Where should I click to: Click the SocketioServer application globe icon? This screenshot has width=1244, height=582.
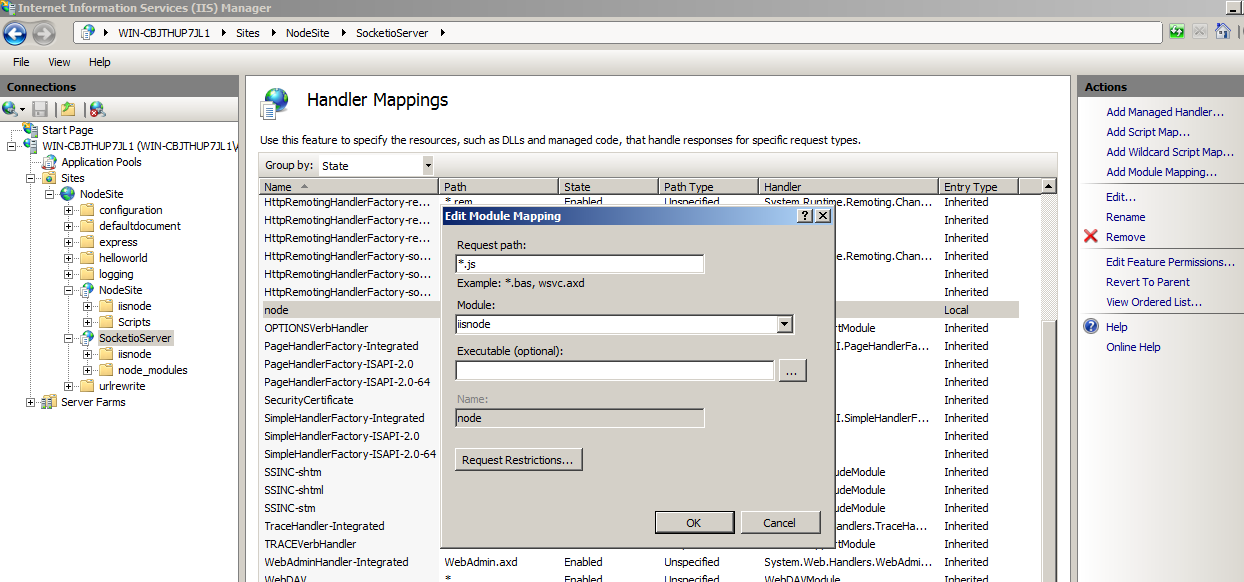pos(87,338)
